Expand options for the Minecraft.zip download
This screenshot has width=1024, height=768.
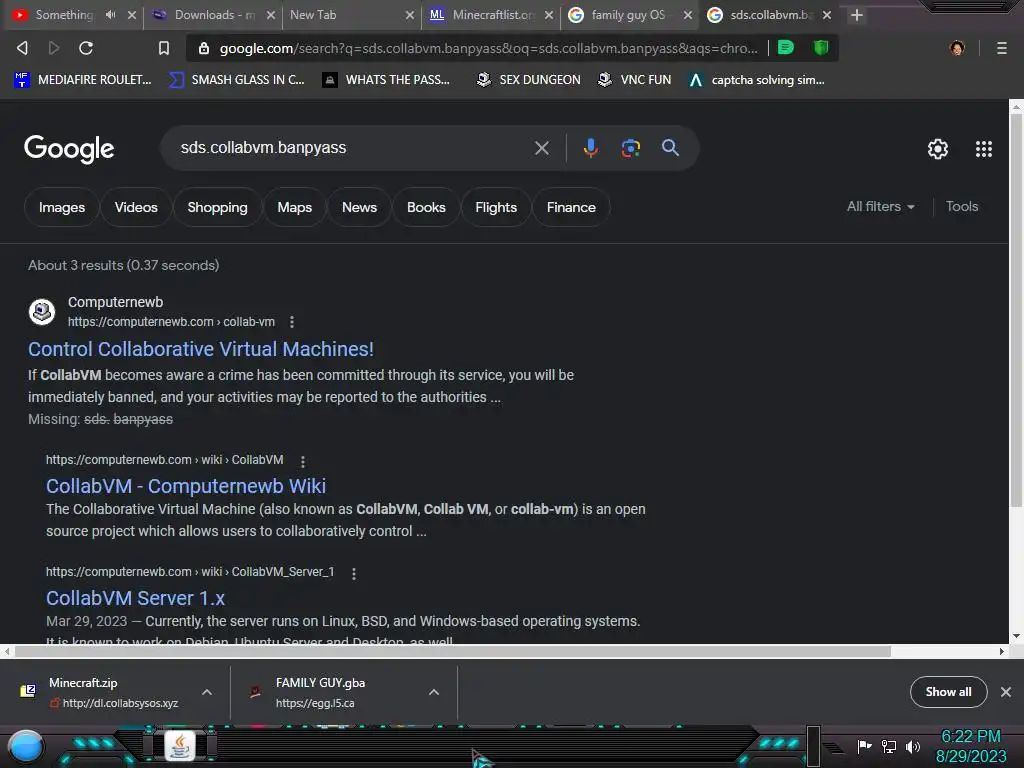(x=207, y=692)
